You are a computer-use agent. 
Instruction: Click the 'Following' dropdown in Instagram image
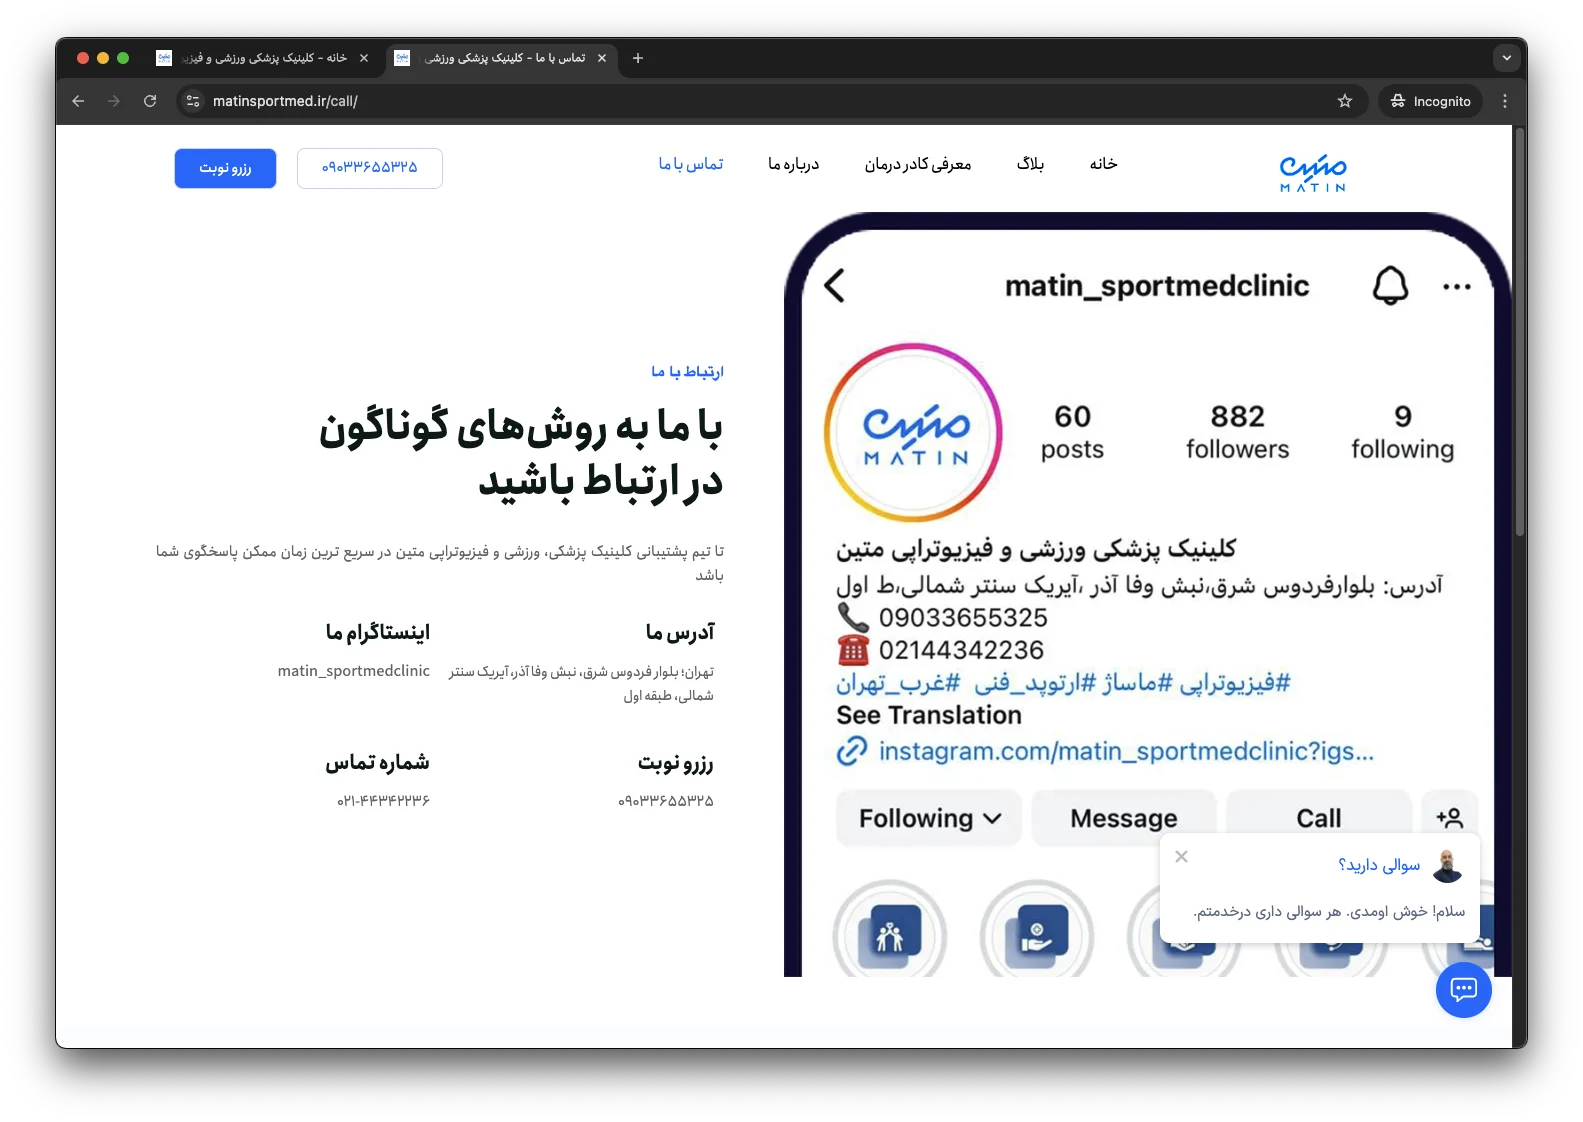[929, 818]
